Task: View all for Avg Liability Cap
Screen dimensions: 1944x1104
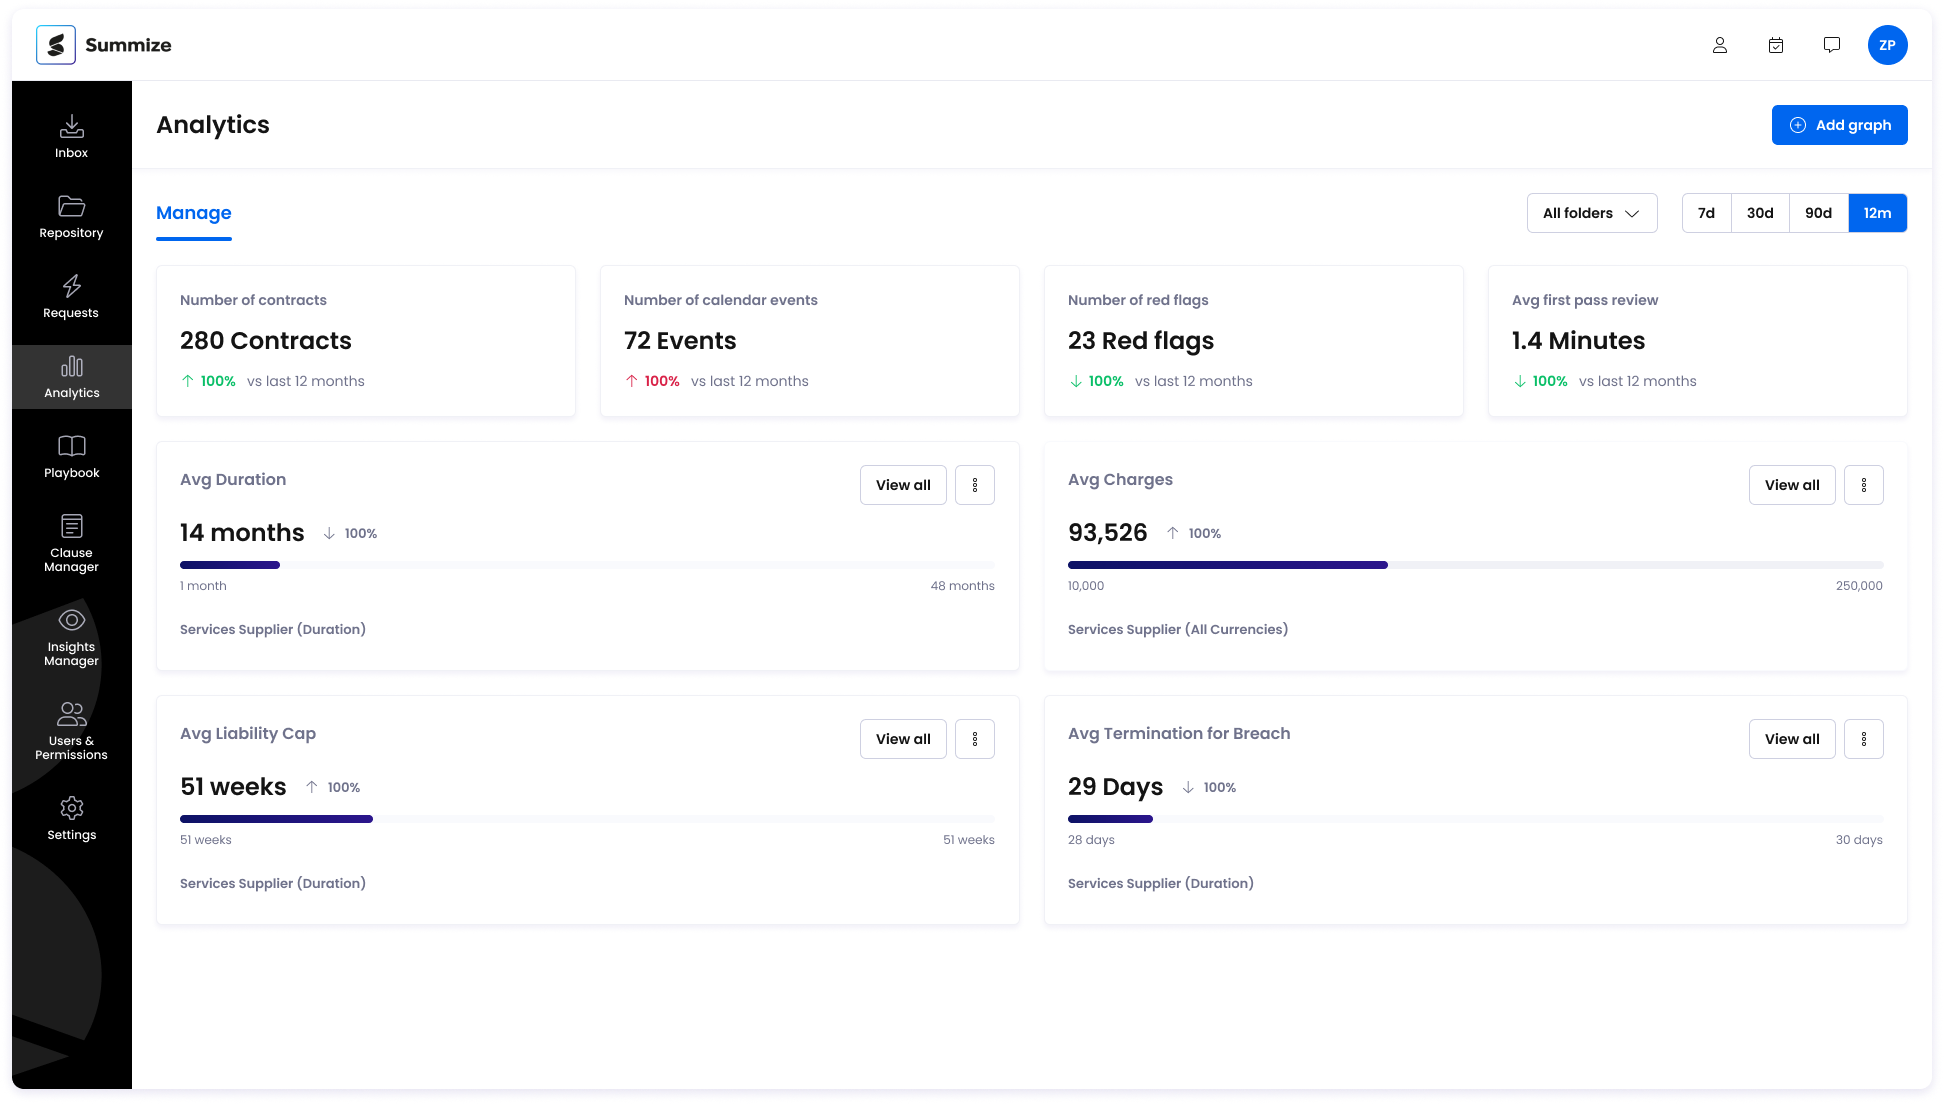Action: [903, 739]
